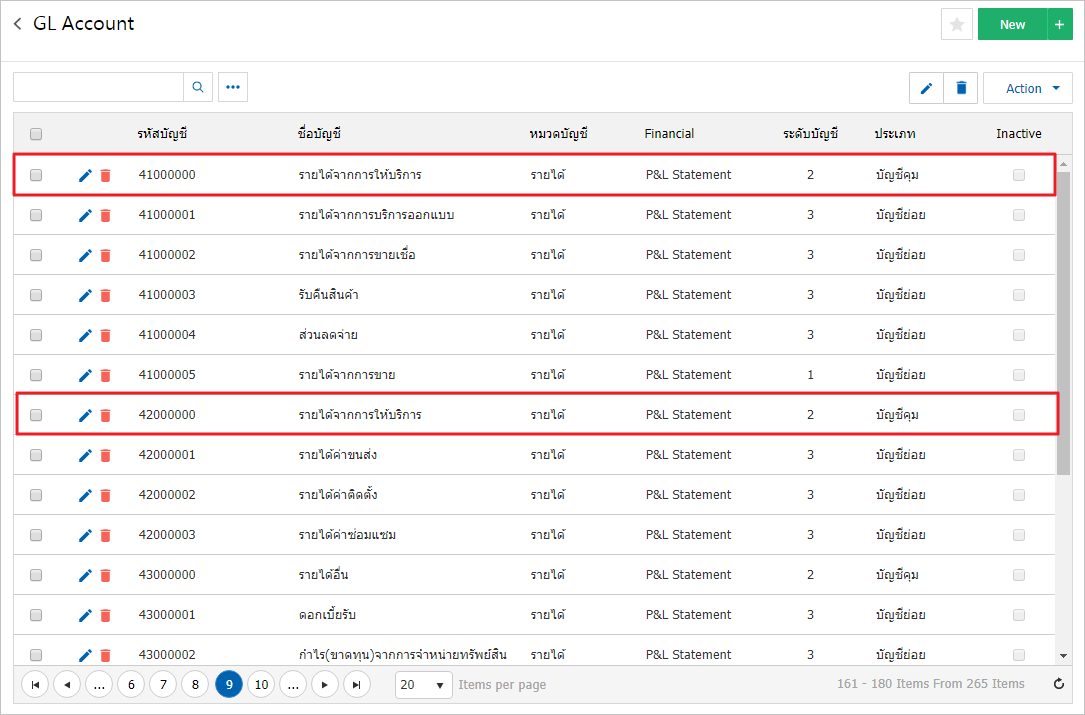Expand the New button plus dropdown
The height and width of the screenshot is (715, 1085).
pos(1059,25)
